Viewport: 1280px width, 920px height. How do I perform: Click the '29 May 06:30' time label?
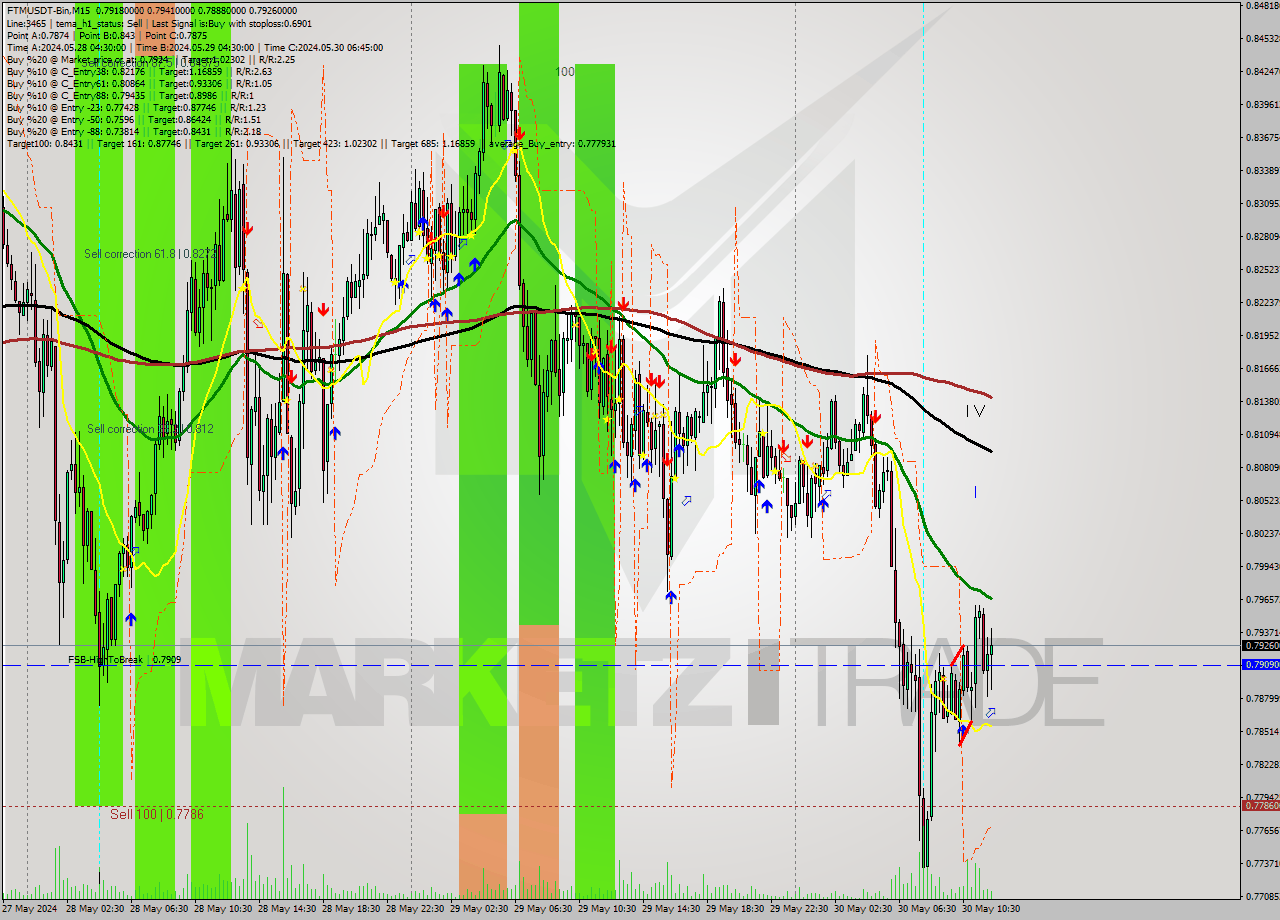pos(543,909)
